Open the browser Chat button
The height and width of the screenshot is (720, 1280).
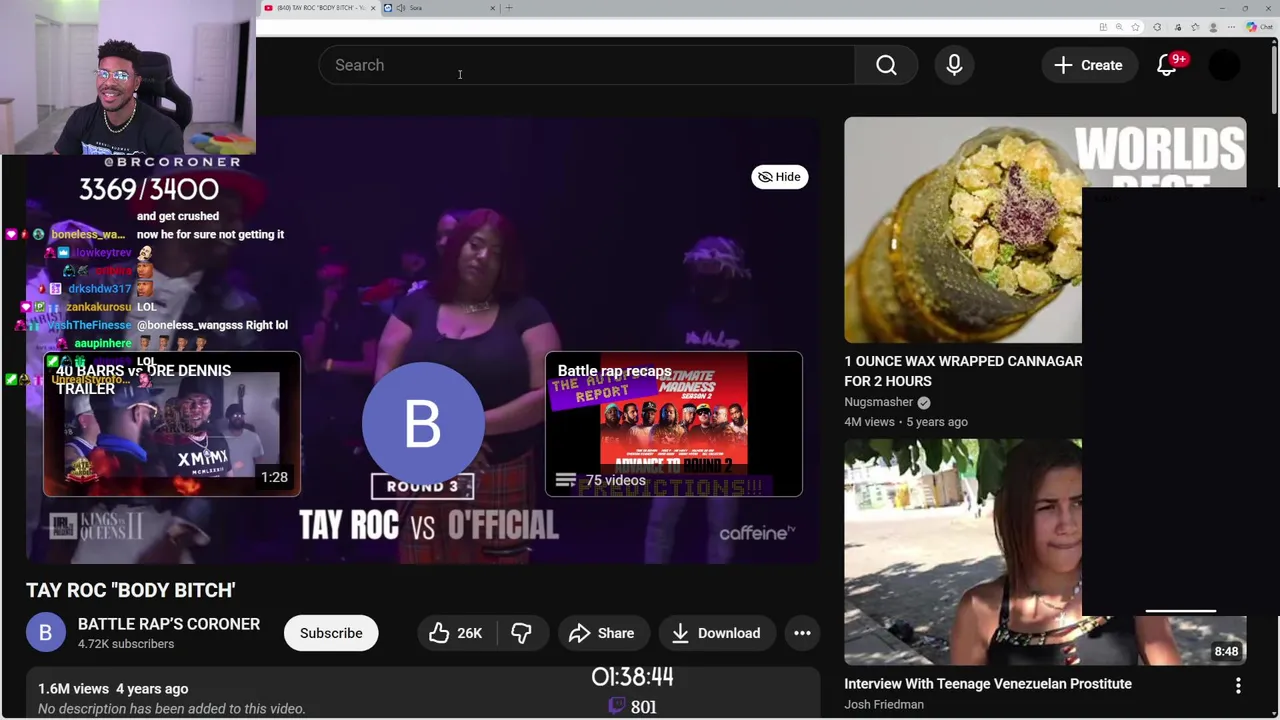click(1259, 27)
